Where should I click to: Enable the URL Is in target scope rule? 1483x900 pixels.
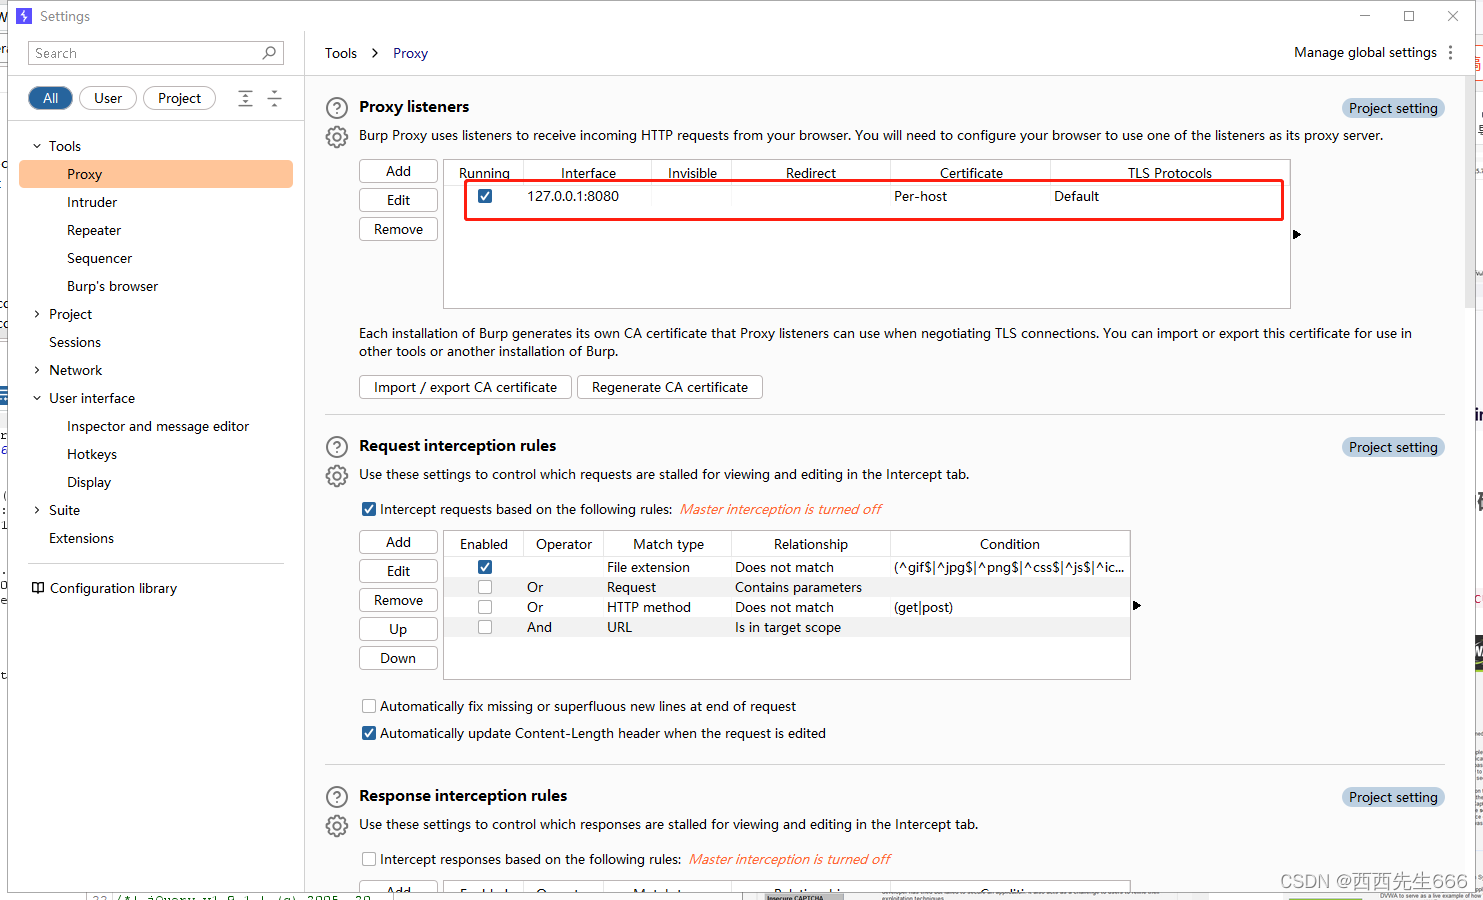coord(485,627)
